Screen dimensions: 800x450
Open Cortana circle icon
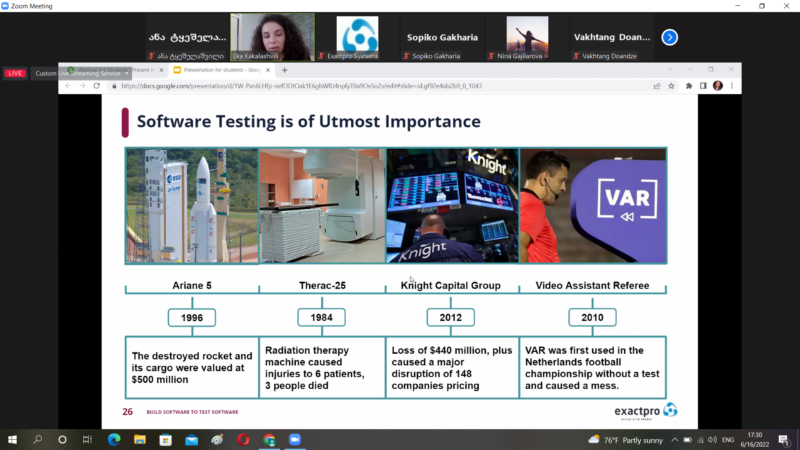click(x=62, y=439)
